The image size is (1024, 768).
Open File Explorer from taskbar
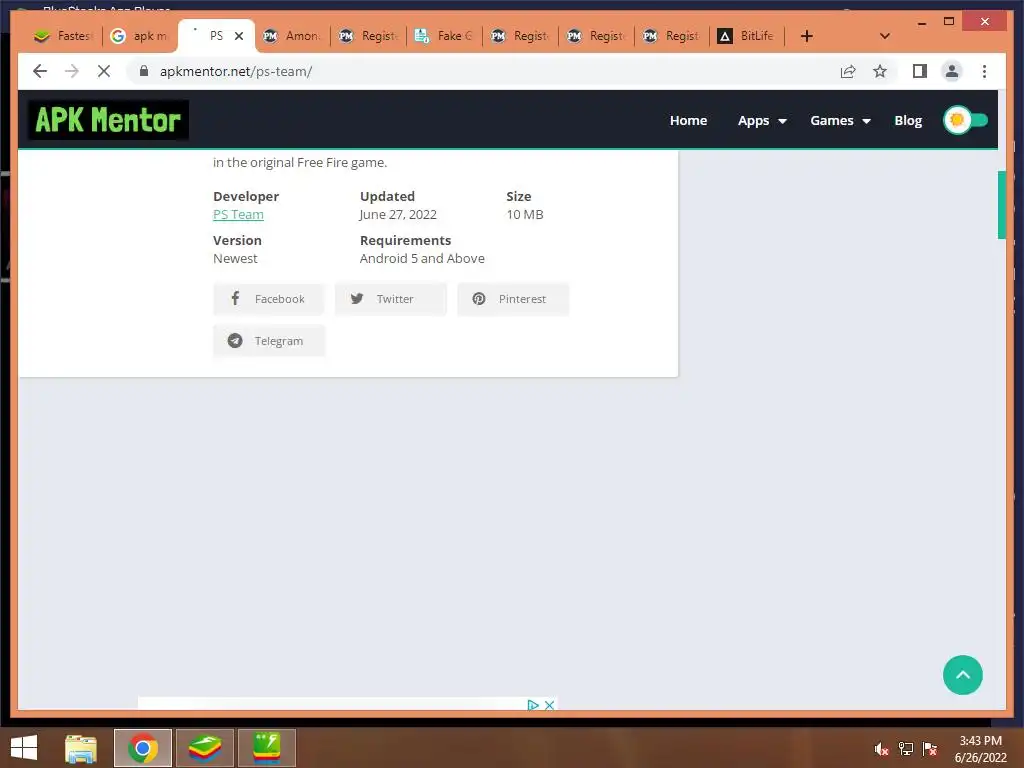(x=81, y=748)
